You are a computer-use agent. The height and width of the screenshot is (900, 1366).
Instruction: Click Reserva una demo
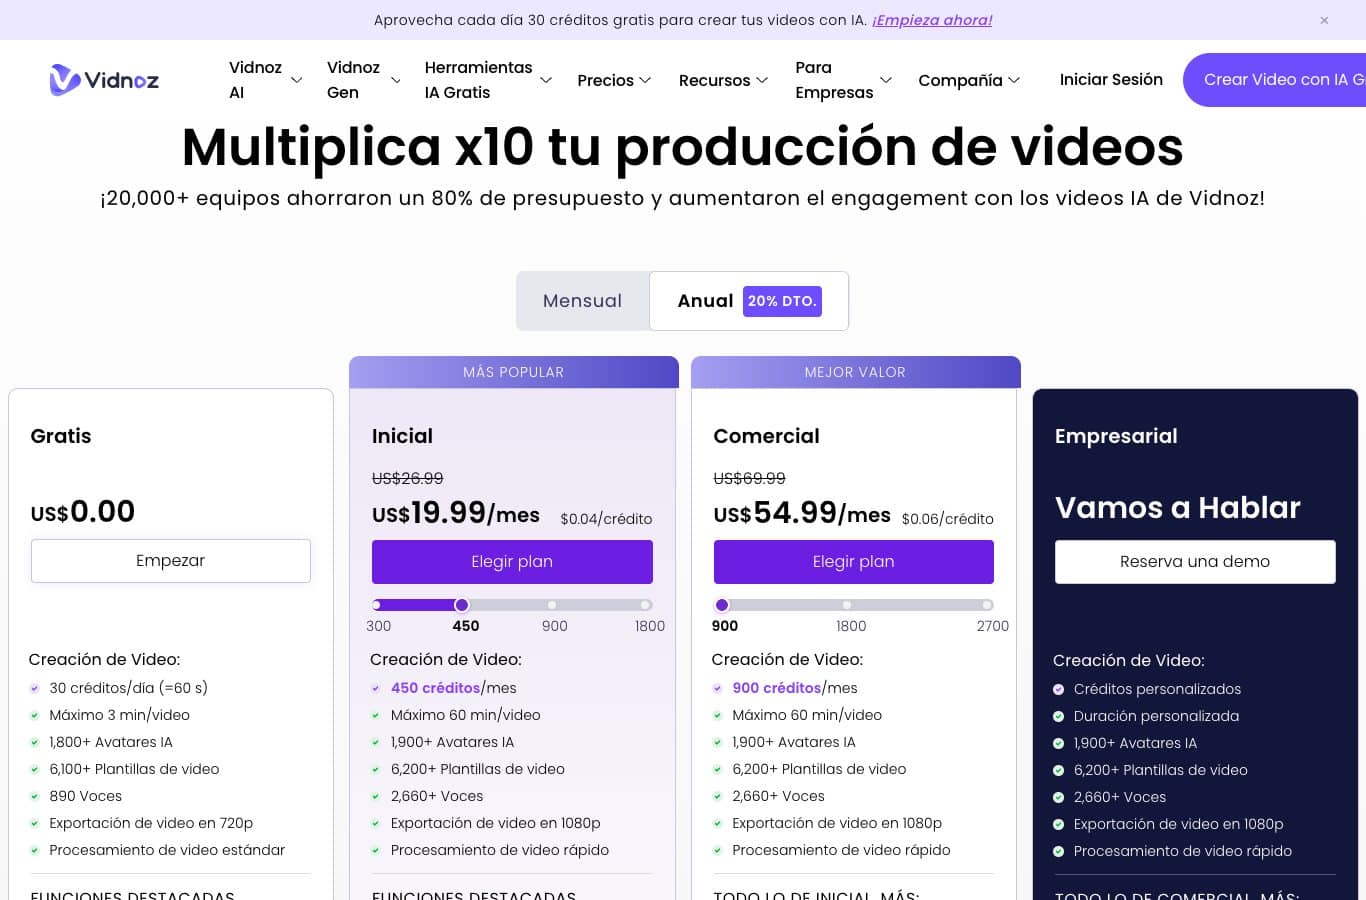click(1195, 562)
